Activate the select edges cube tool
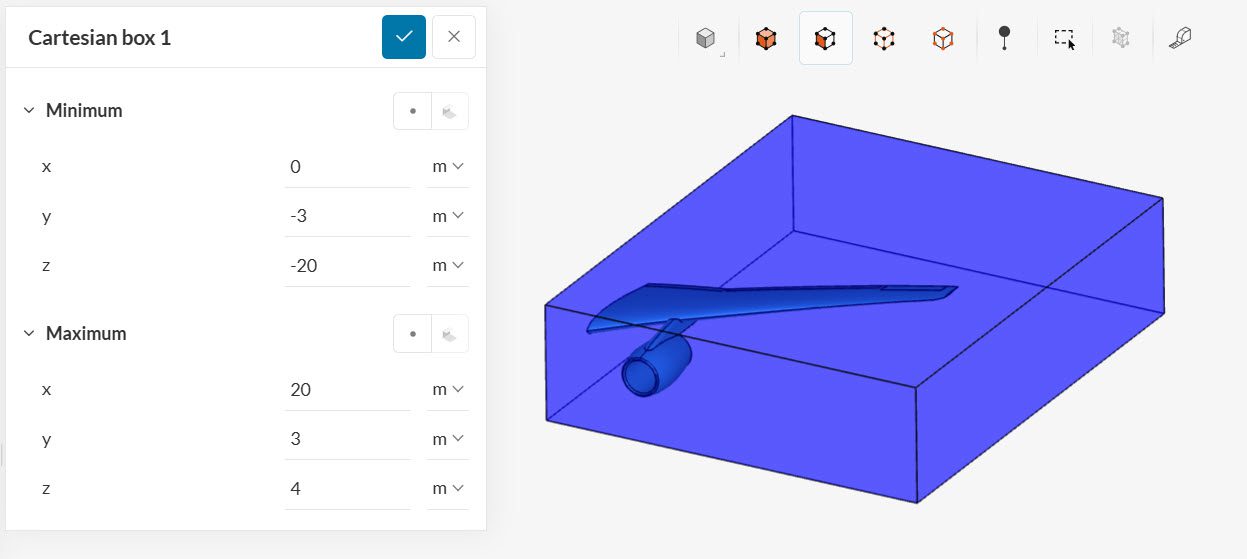 [884, 39]
